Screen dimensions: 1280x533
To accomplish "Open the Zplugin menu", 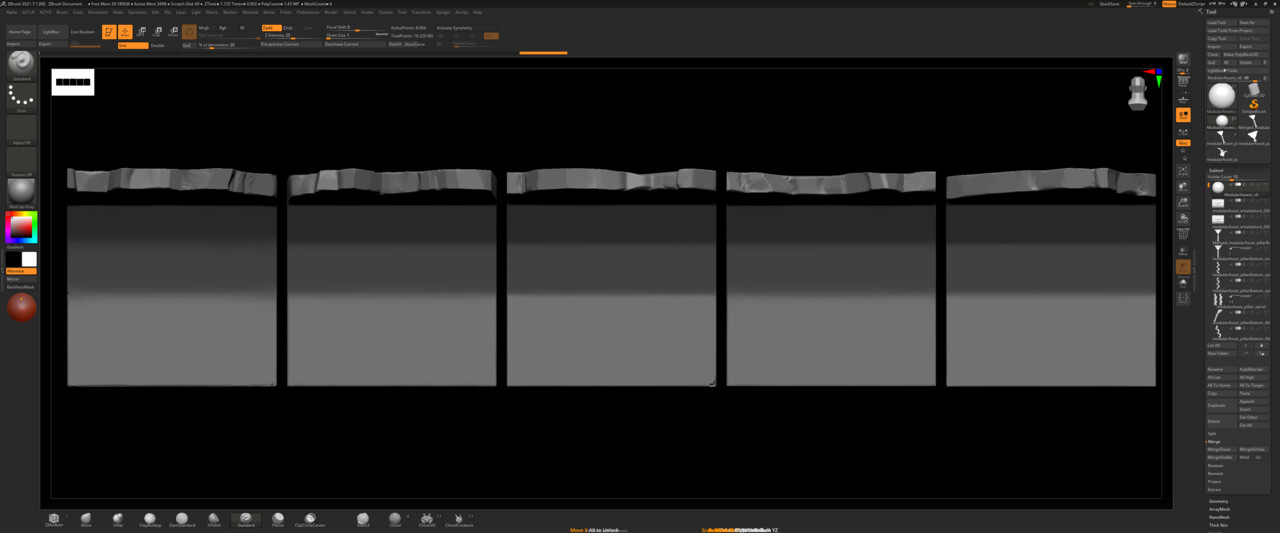I will [x=443, y=12].
